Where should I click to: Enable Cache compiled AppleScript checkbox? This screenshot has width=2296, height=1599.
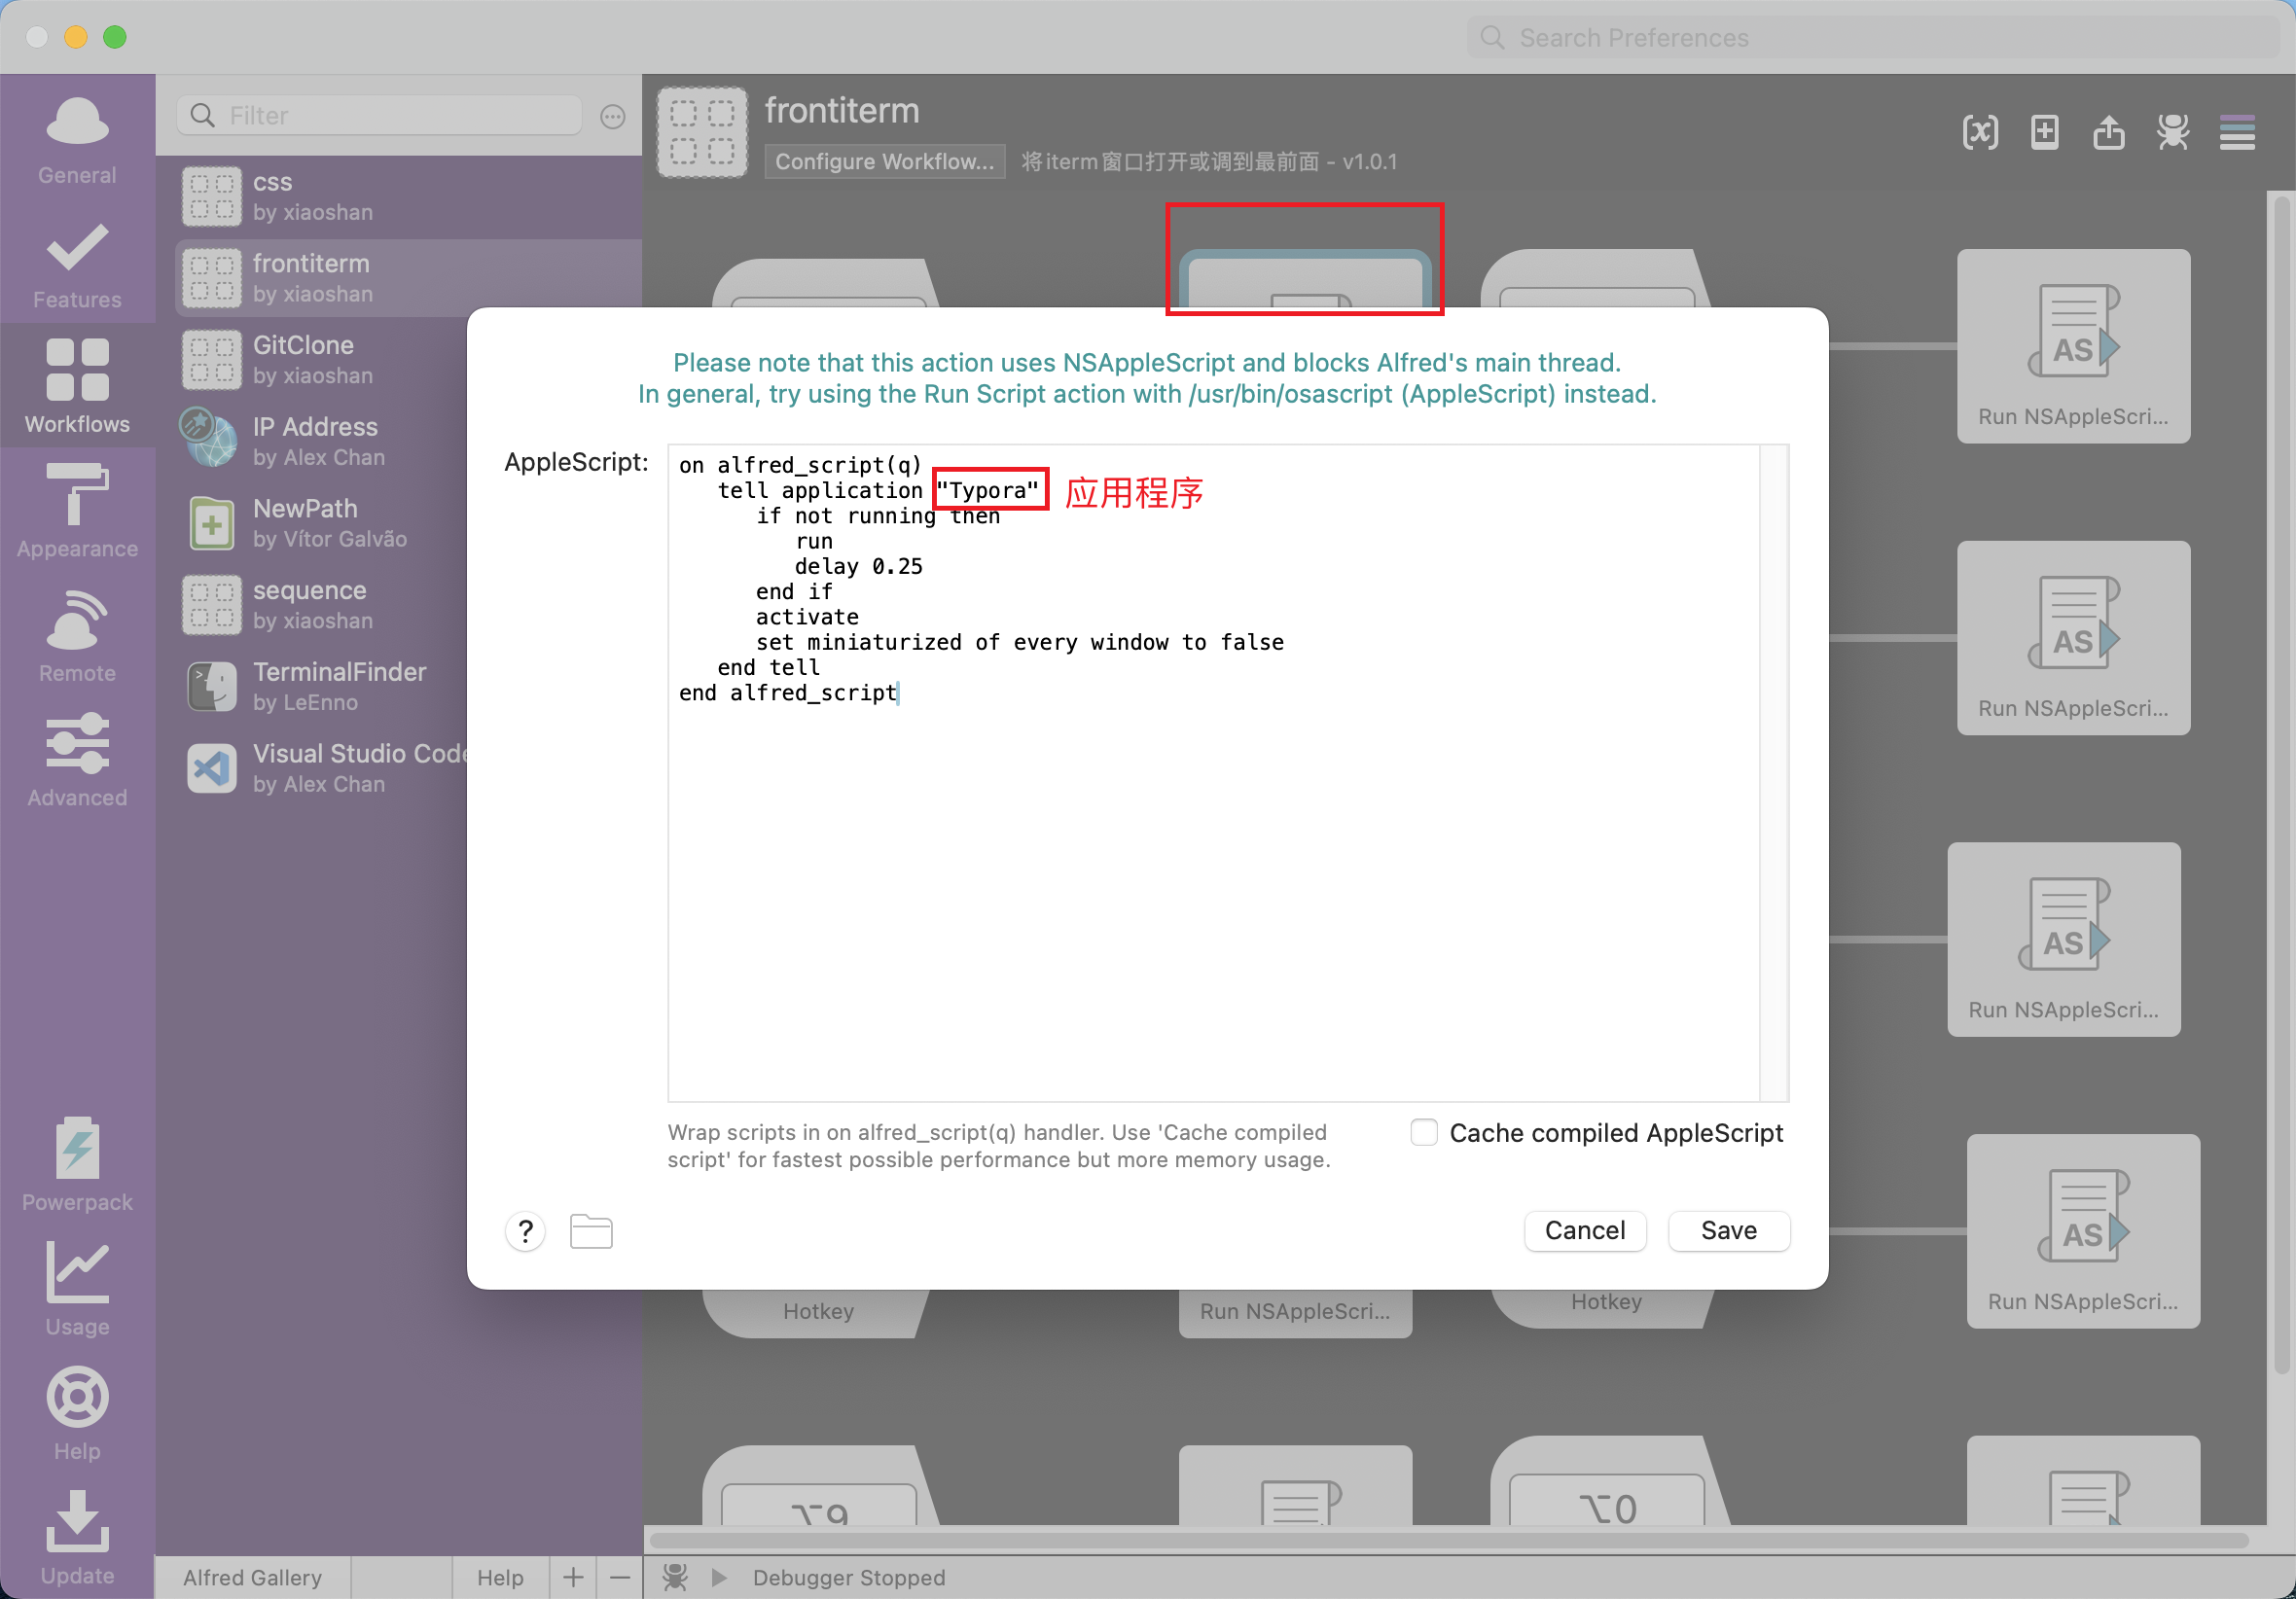[1424, 1132]
